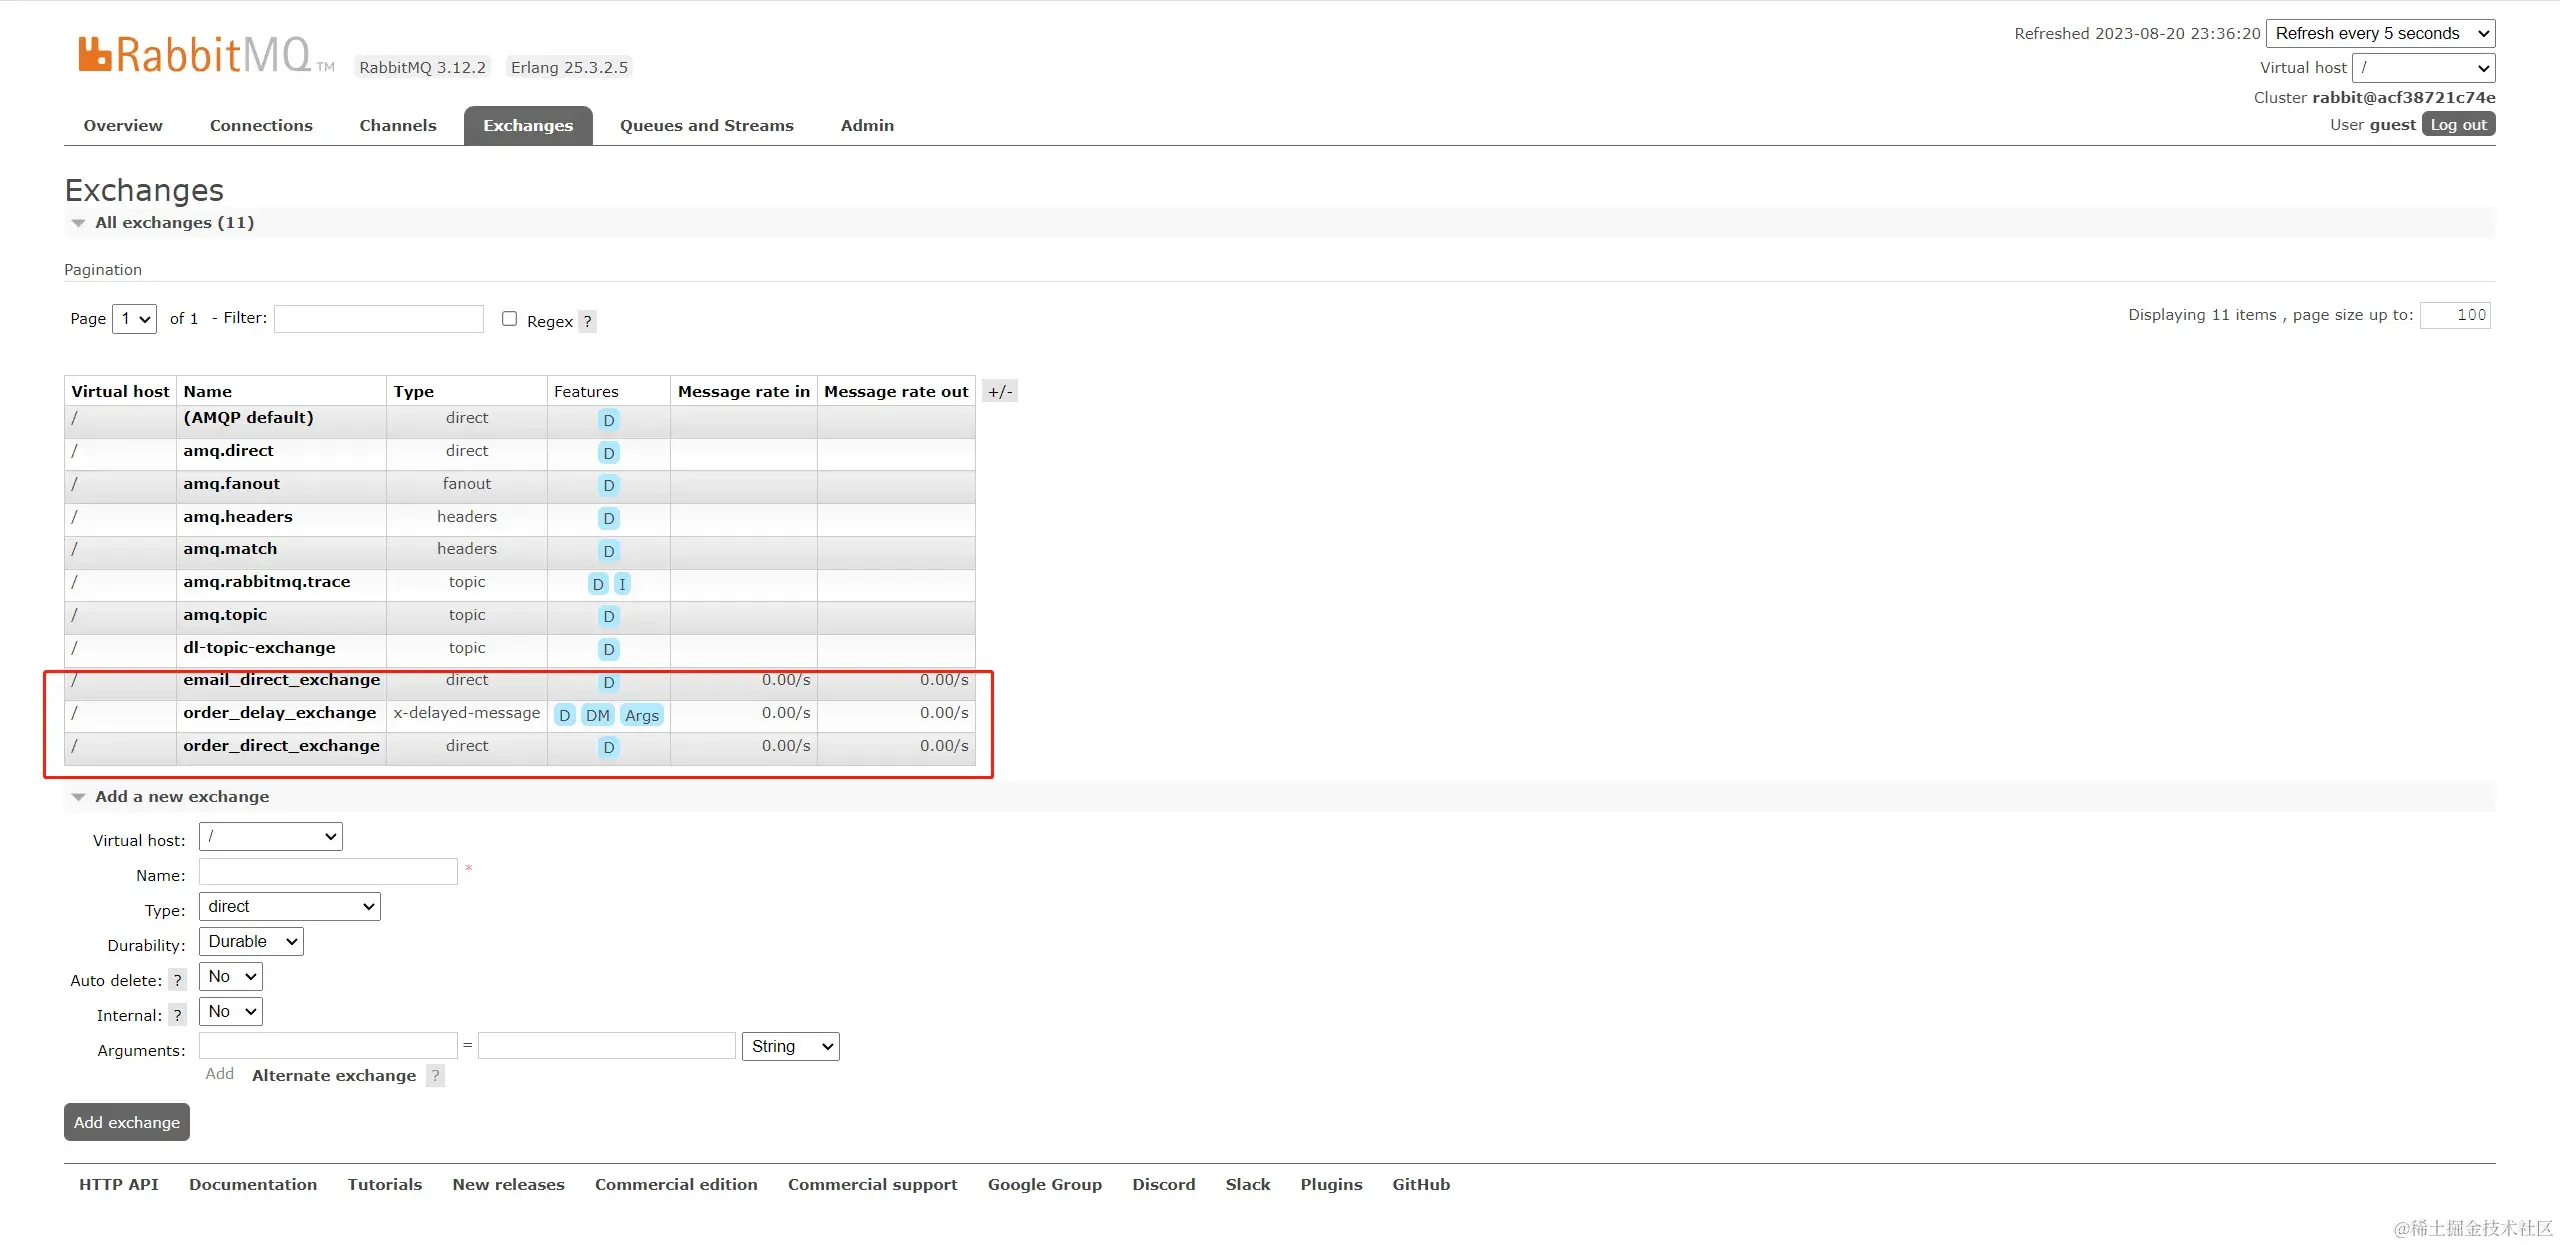Open the Durability dropdown
This screenshot has height=1245, width=2560.
click(251, 942)
